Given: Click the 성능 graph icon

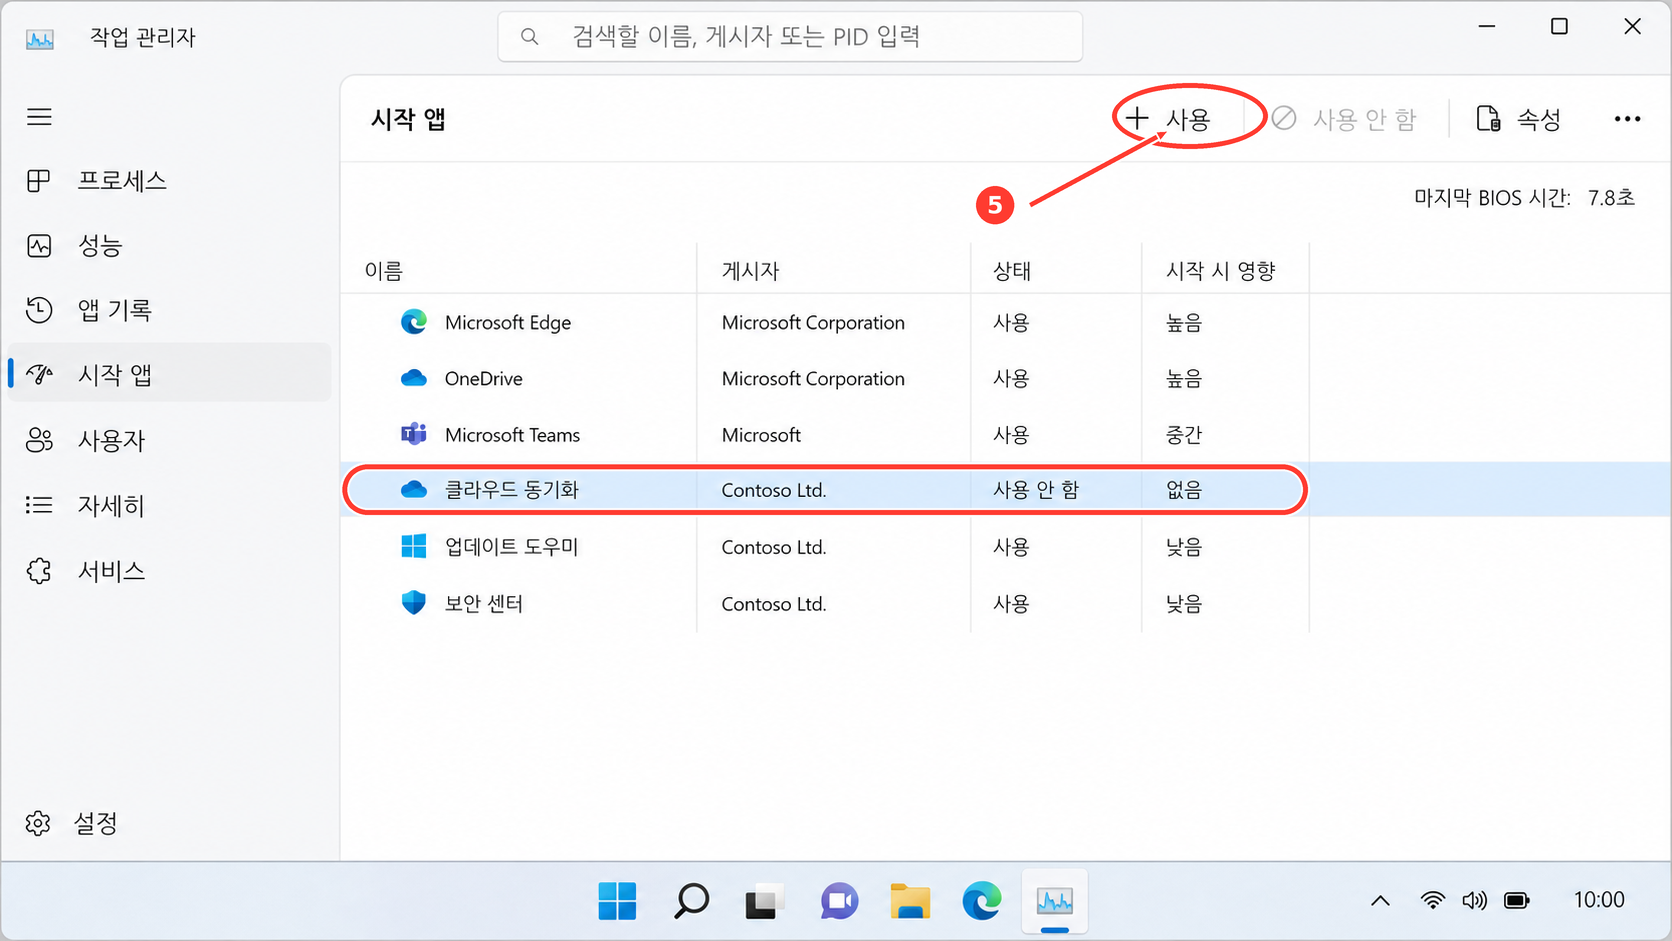Looking at the screenshot, I should [x=39, y=246].
